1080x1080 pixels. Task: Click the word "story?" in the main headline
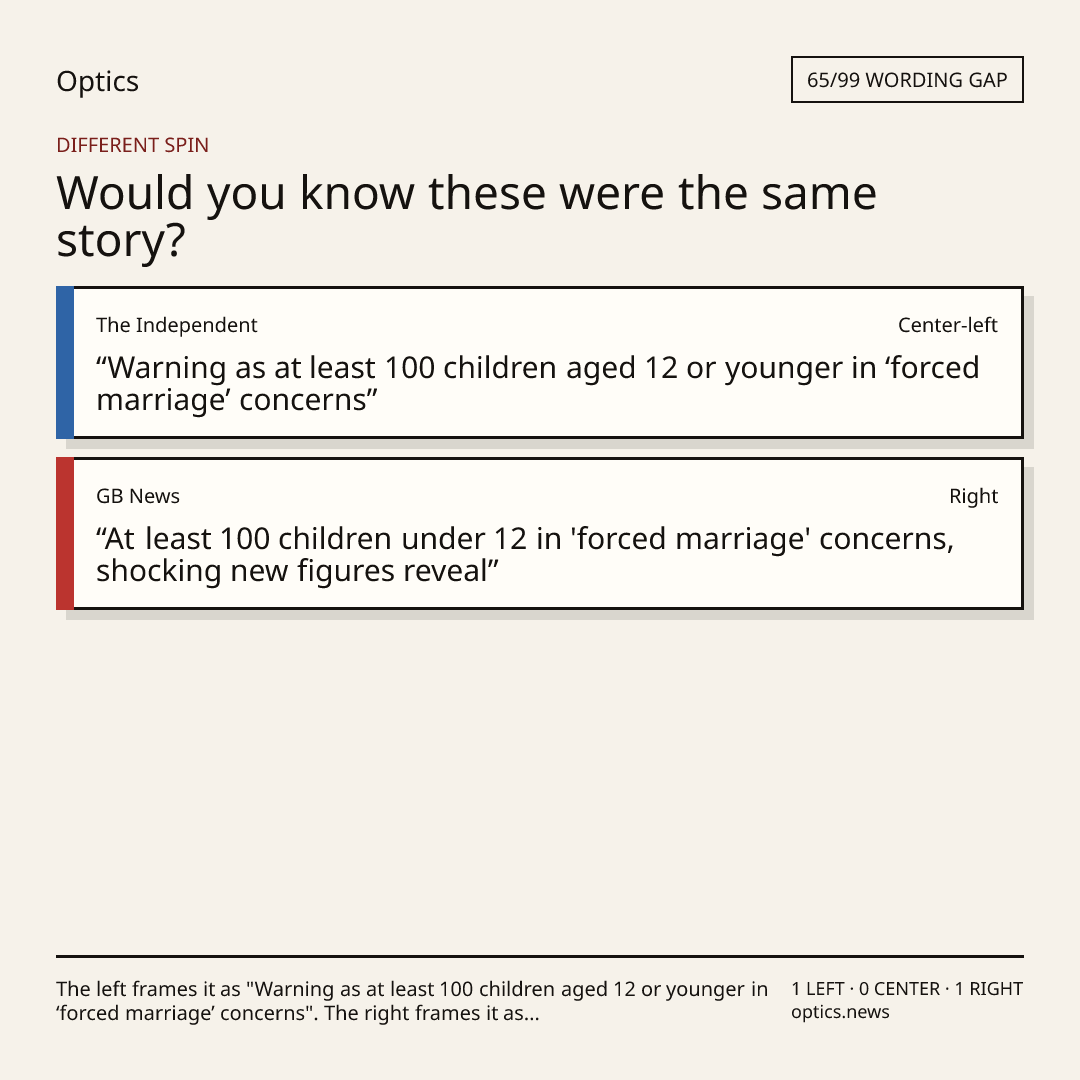(121, 241)
